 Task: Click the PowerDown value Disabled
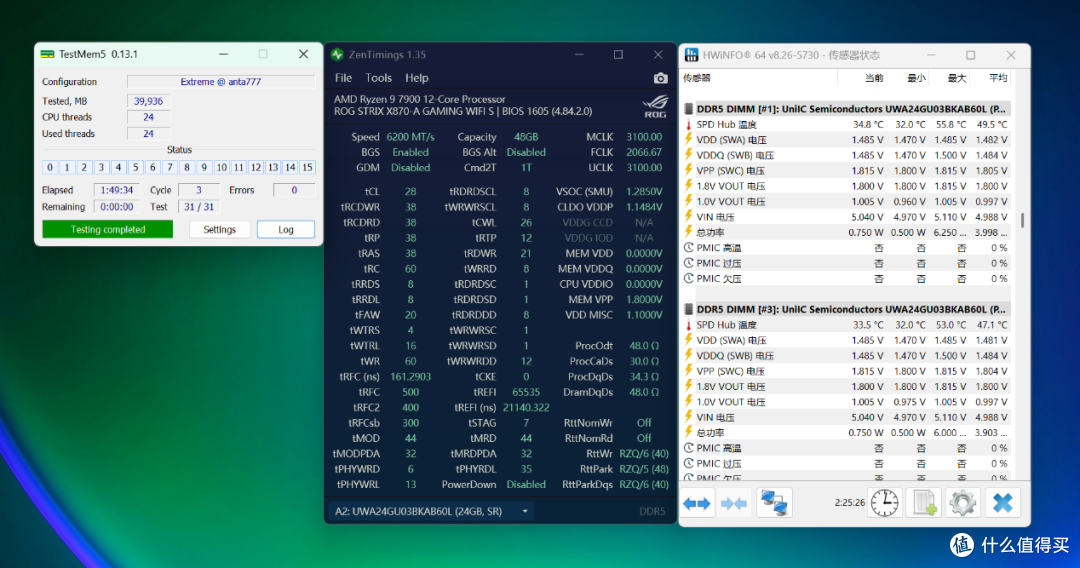[526, 484]
